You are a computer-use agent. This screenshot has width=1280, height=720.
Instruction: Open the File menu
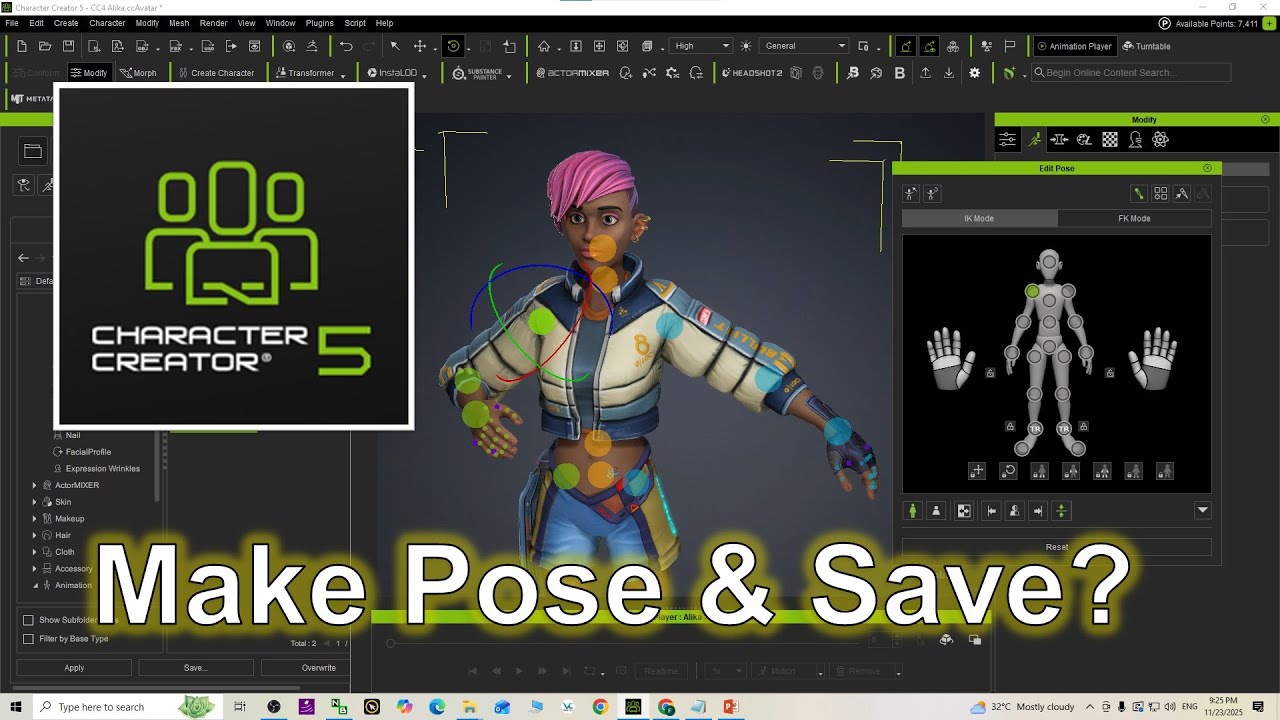pos(12,23)
